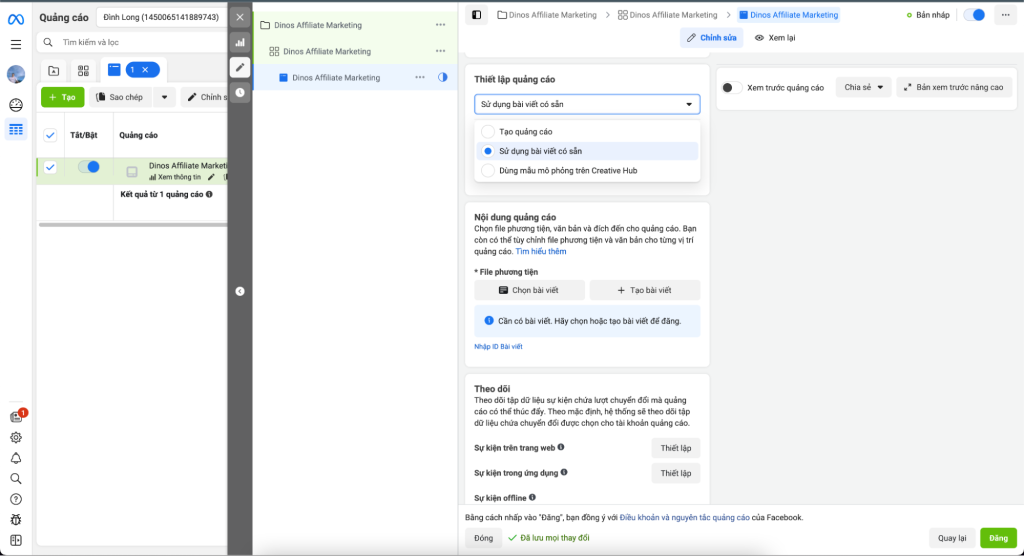The height and width of the screenshot is (556, 1024).
Task: Click the profile avatar in left sidebar
Action: (16, 74)
